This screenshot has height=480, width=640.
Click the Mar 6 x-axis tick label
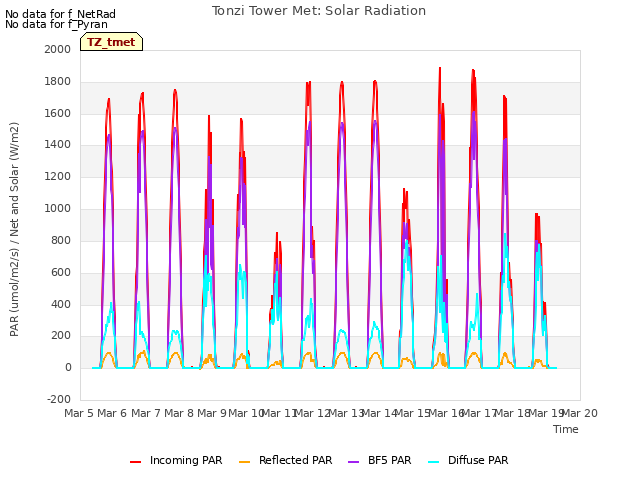pyautogui.click(x=112, y=413)
